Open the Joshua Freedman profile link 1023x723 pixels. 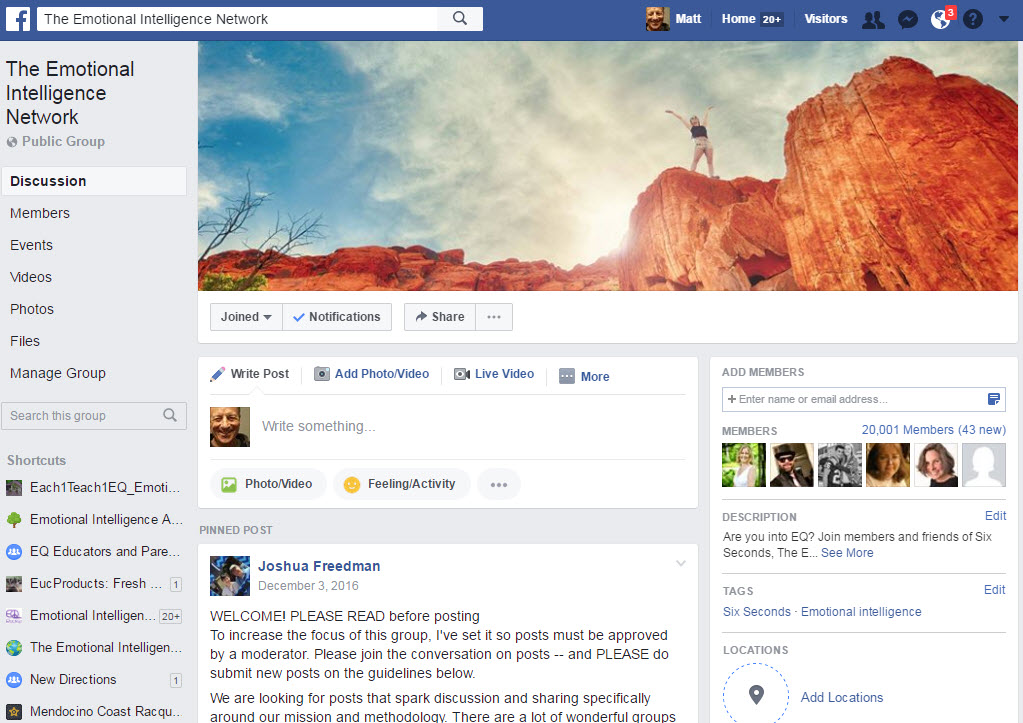tap(319, 566)
